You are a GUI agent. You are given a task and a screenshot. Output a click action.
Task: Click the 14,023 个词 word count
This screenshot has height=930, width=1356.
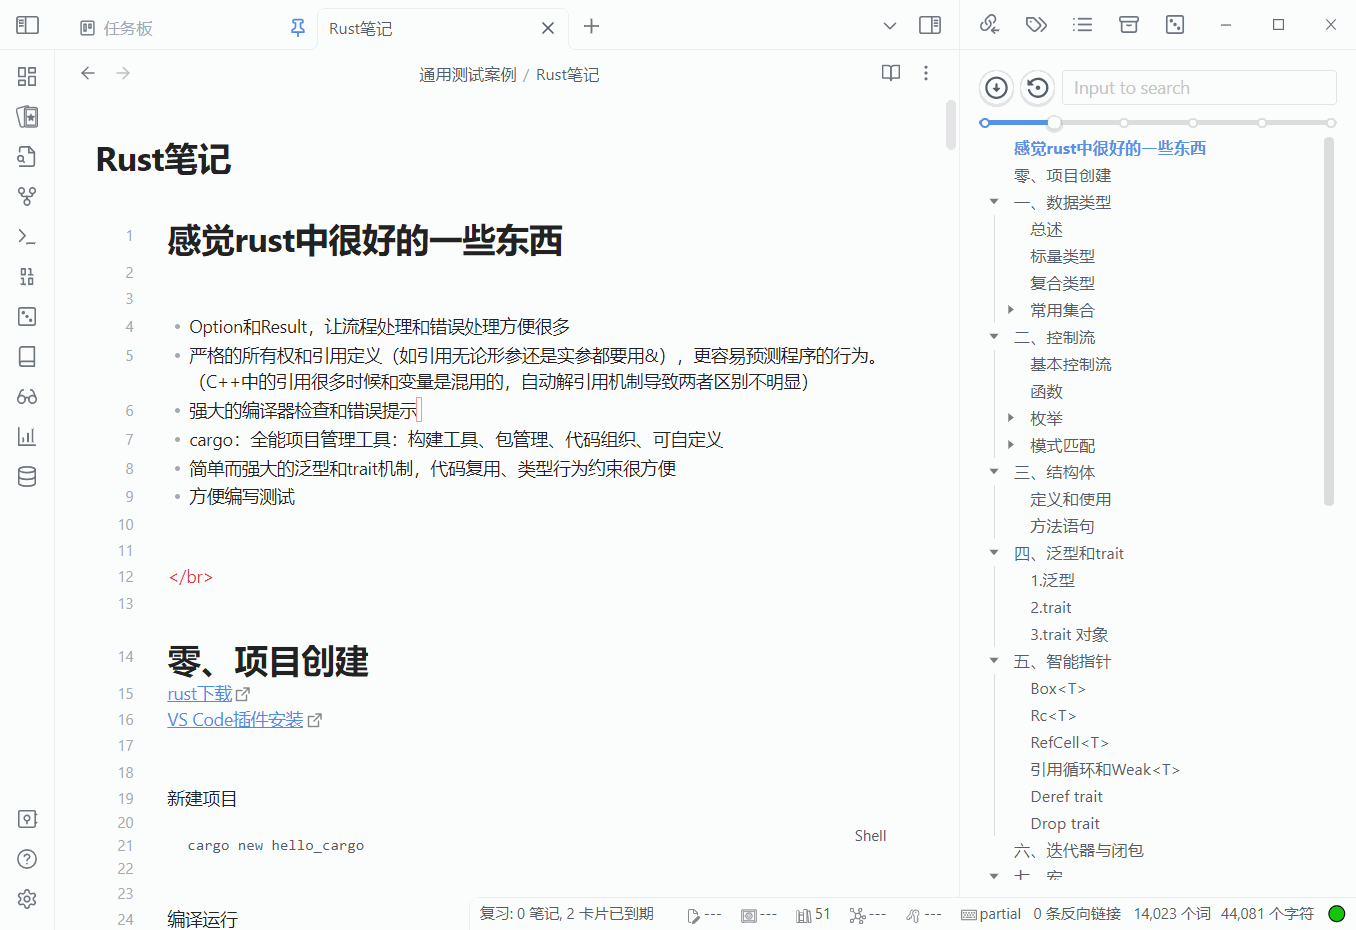1172,913
